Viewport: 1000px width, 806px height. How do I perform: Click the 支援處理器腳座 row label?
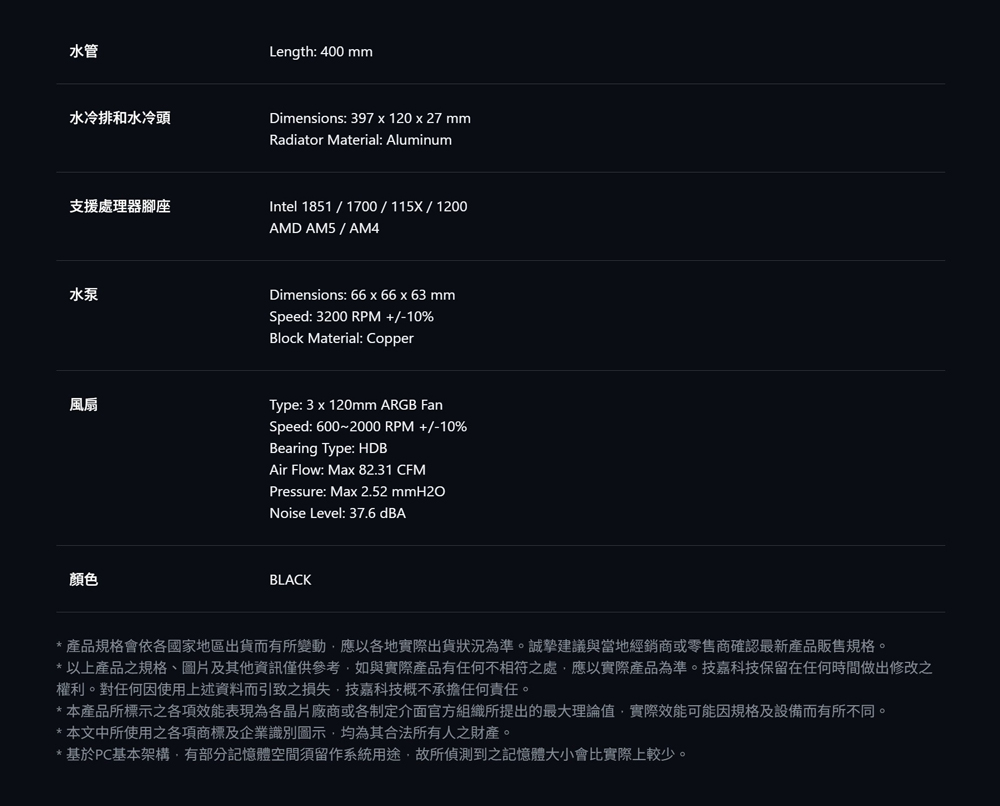tap(120, 207)
